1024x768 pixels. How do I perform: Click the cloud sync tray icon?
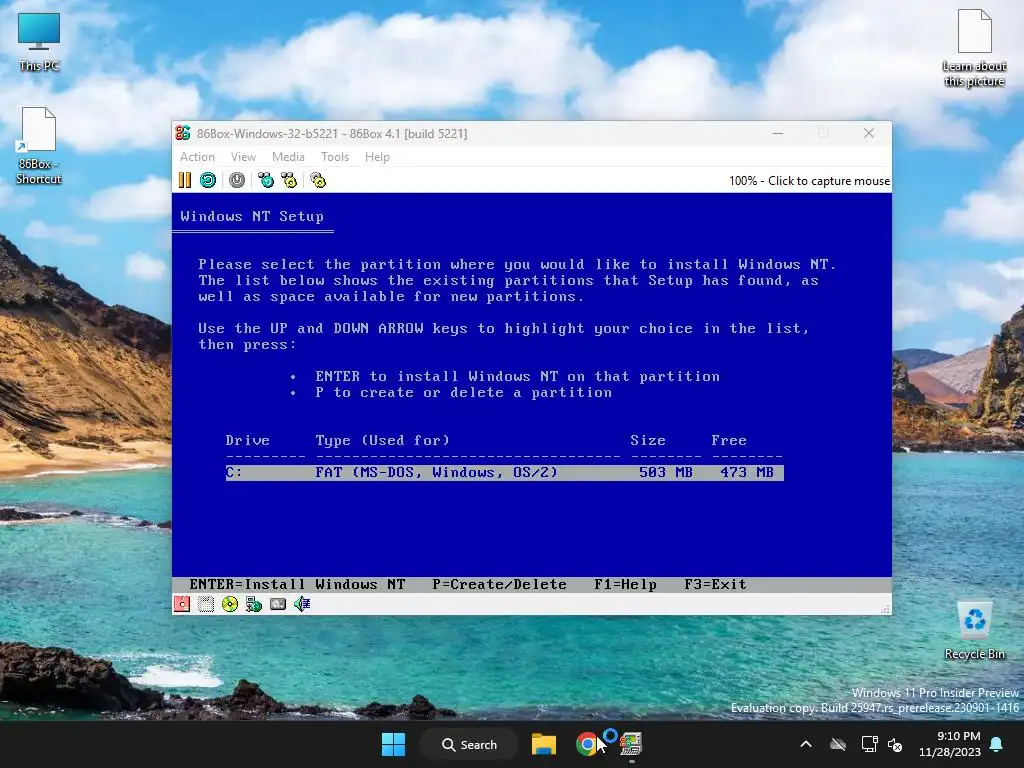[838, 744]
